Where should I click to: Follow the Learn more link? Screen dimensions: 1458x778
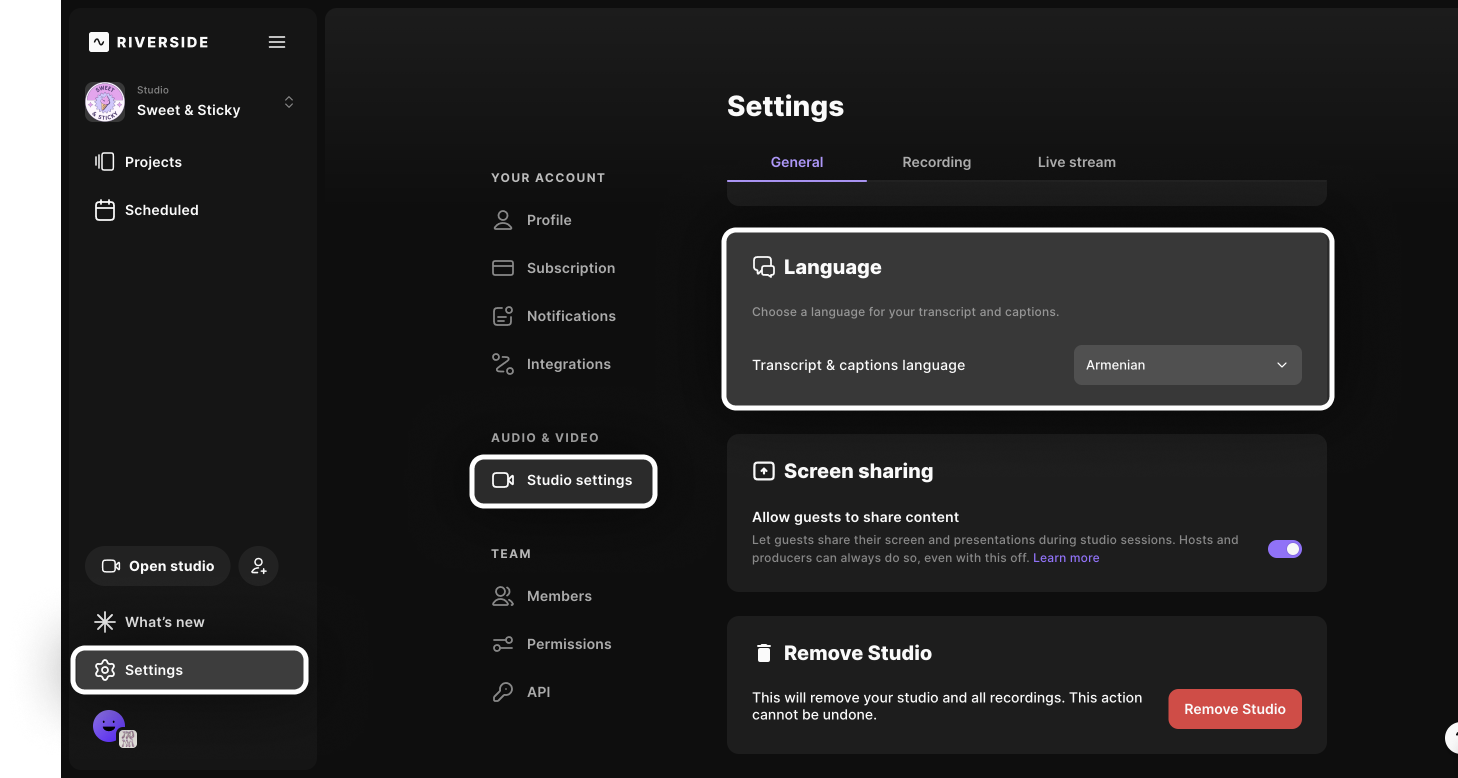pos(1066,558)
